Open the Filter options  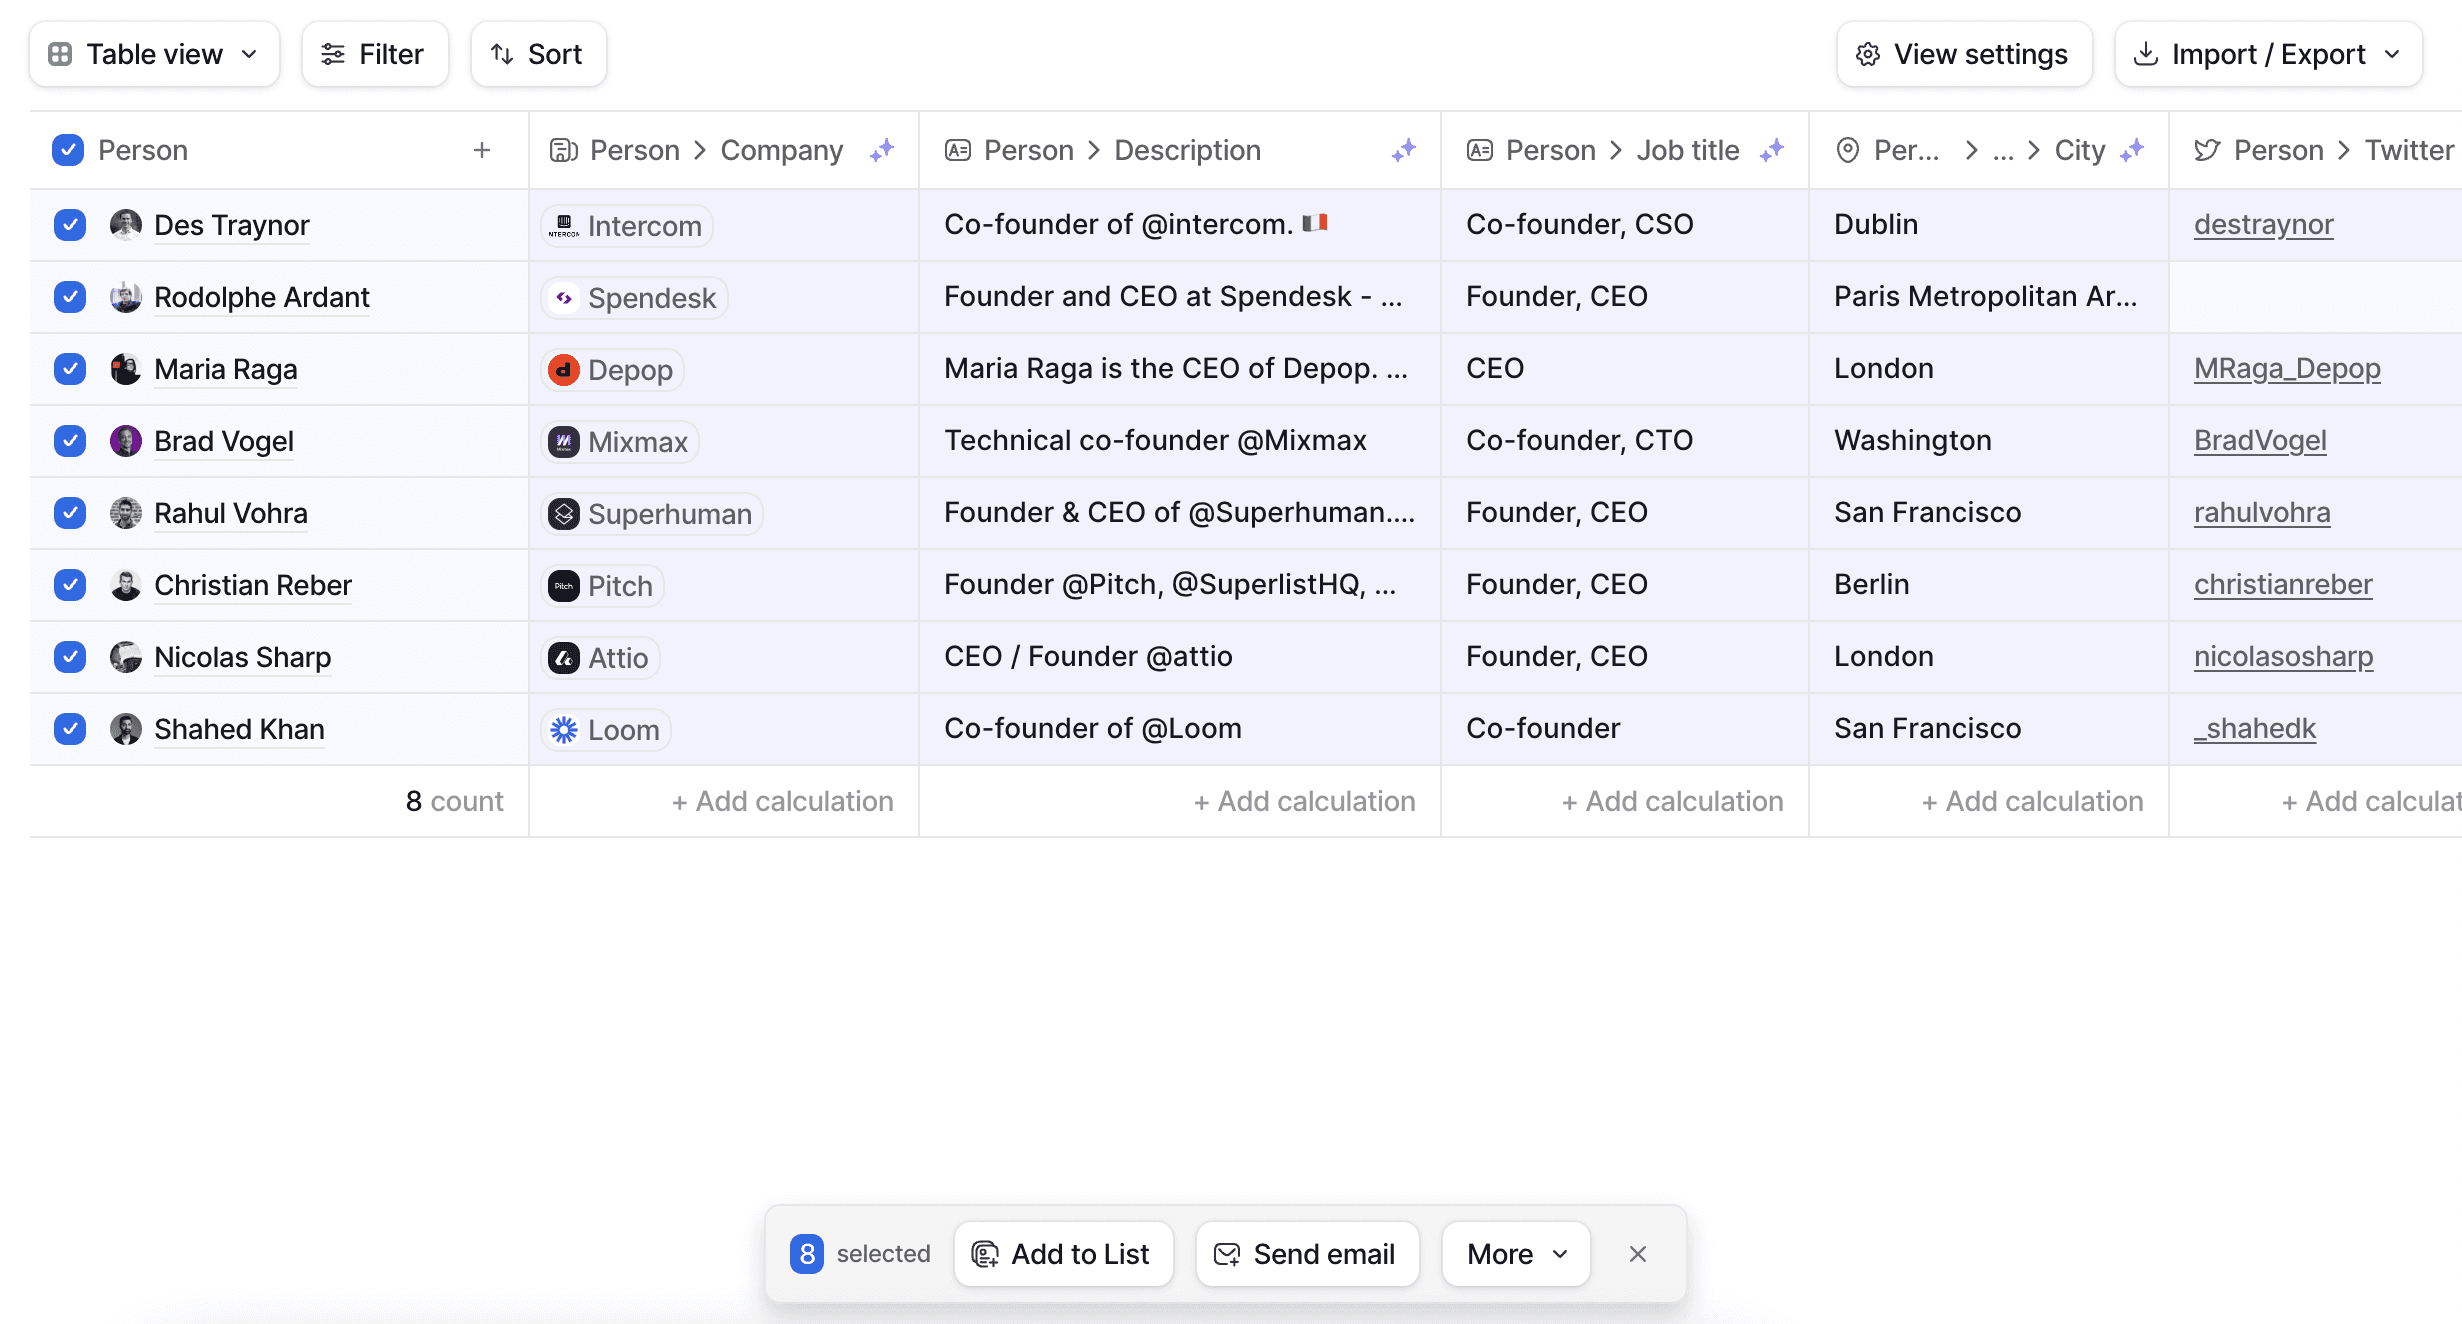(x=375, y=54)
